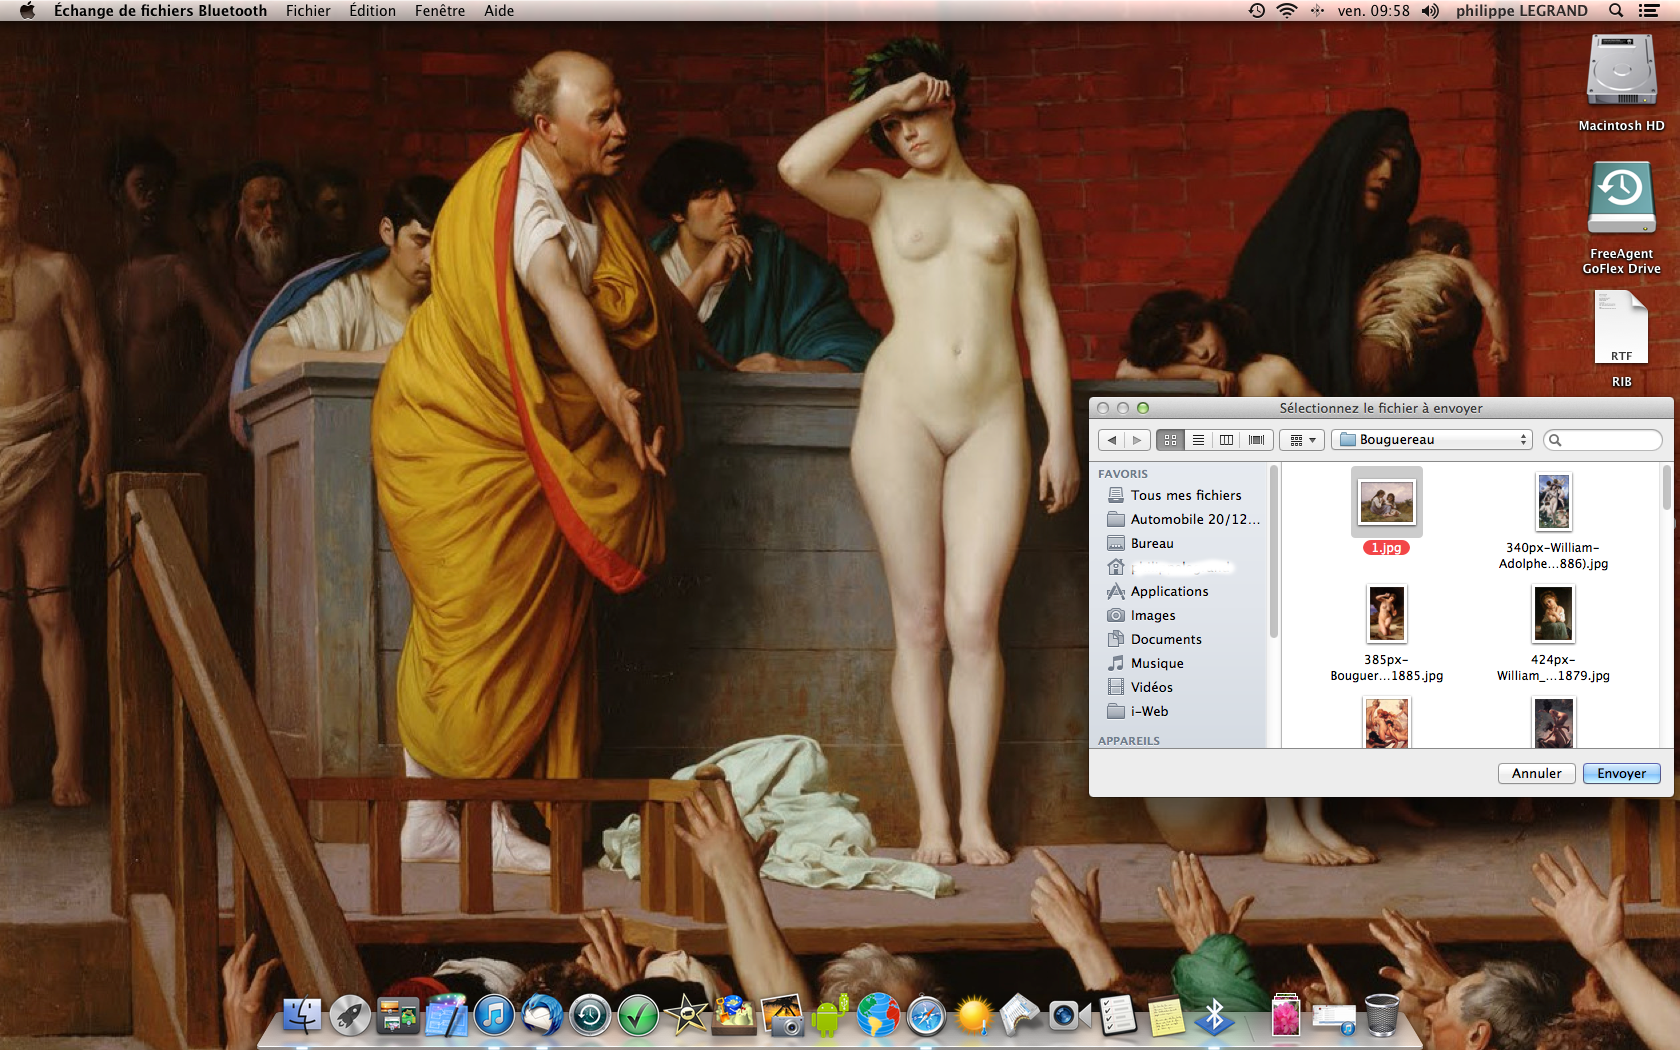Click the clock showing ven. 09:58

coord(1374,11)
